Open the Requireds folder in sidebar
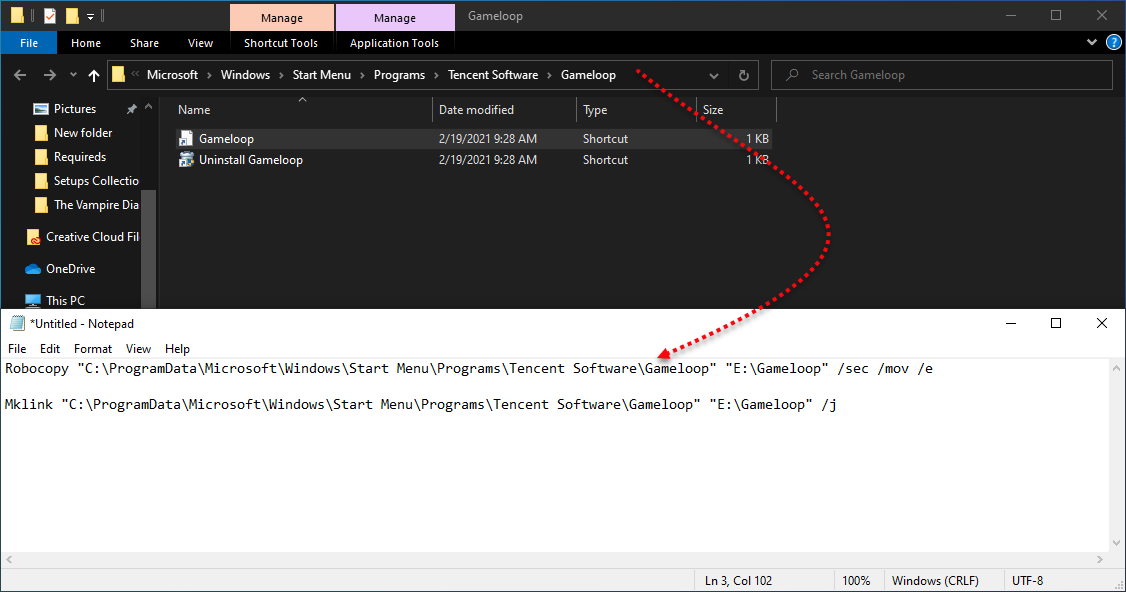The image size is (1126, 592). click(80, 157)
